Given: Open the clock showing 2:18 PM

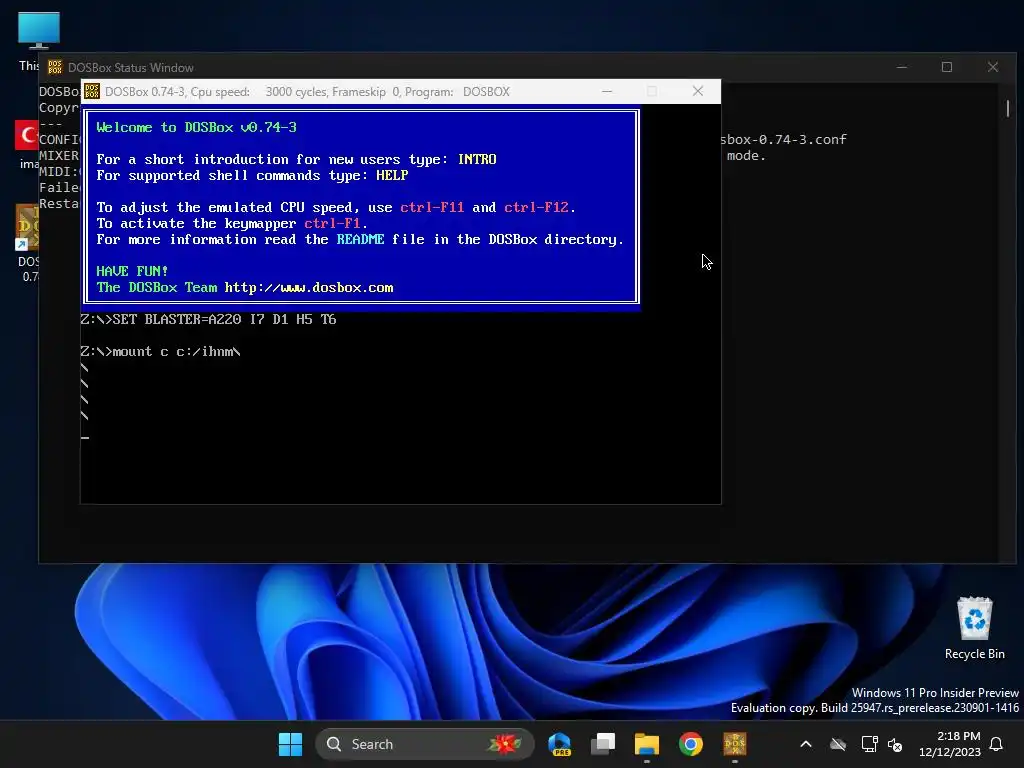Looking at the screenshot, I should pyautogui.click(x=950, y=744).
